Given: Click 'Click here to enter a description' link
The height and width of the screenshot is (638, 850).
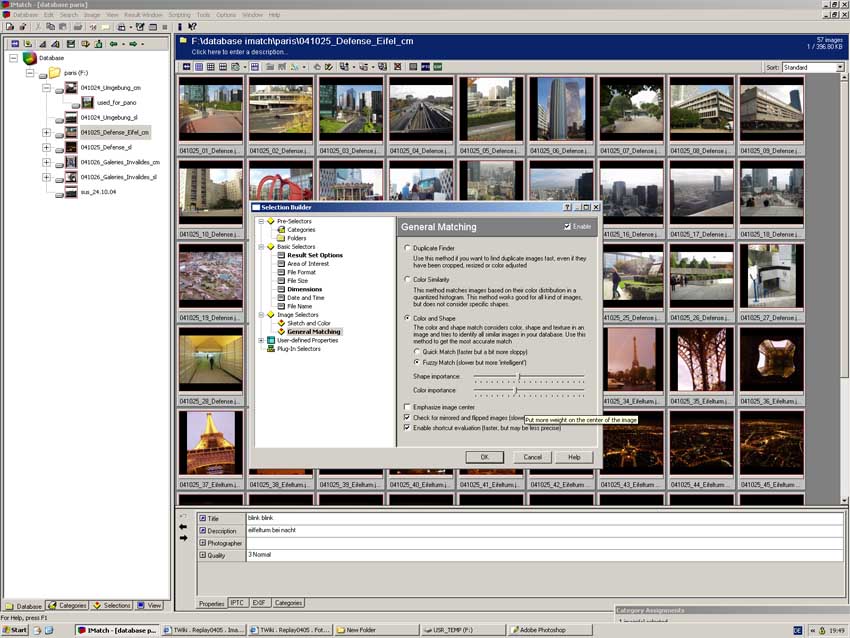Looking at the screenshot, I should [239, 52].
